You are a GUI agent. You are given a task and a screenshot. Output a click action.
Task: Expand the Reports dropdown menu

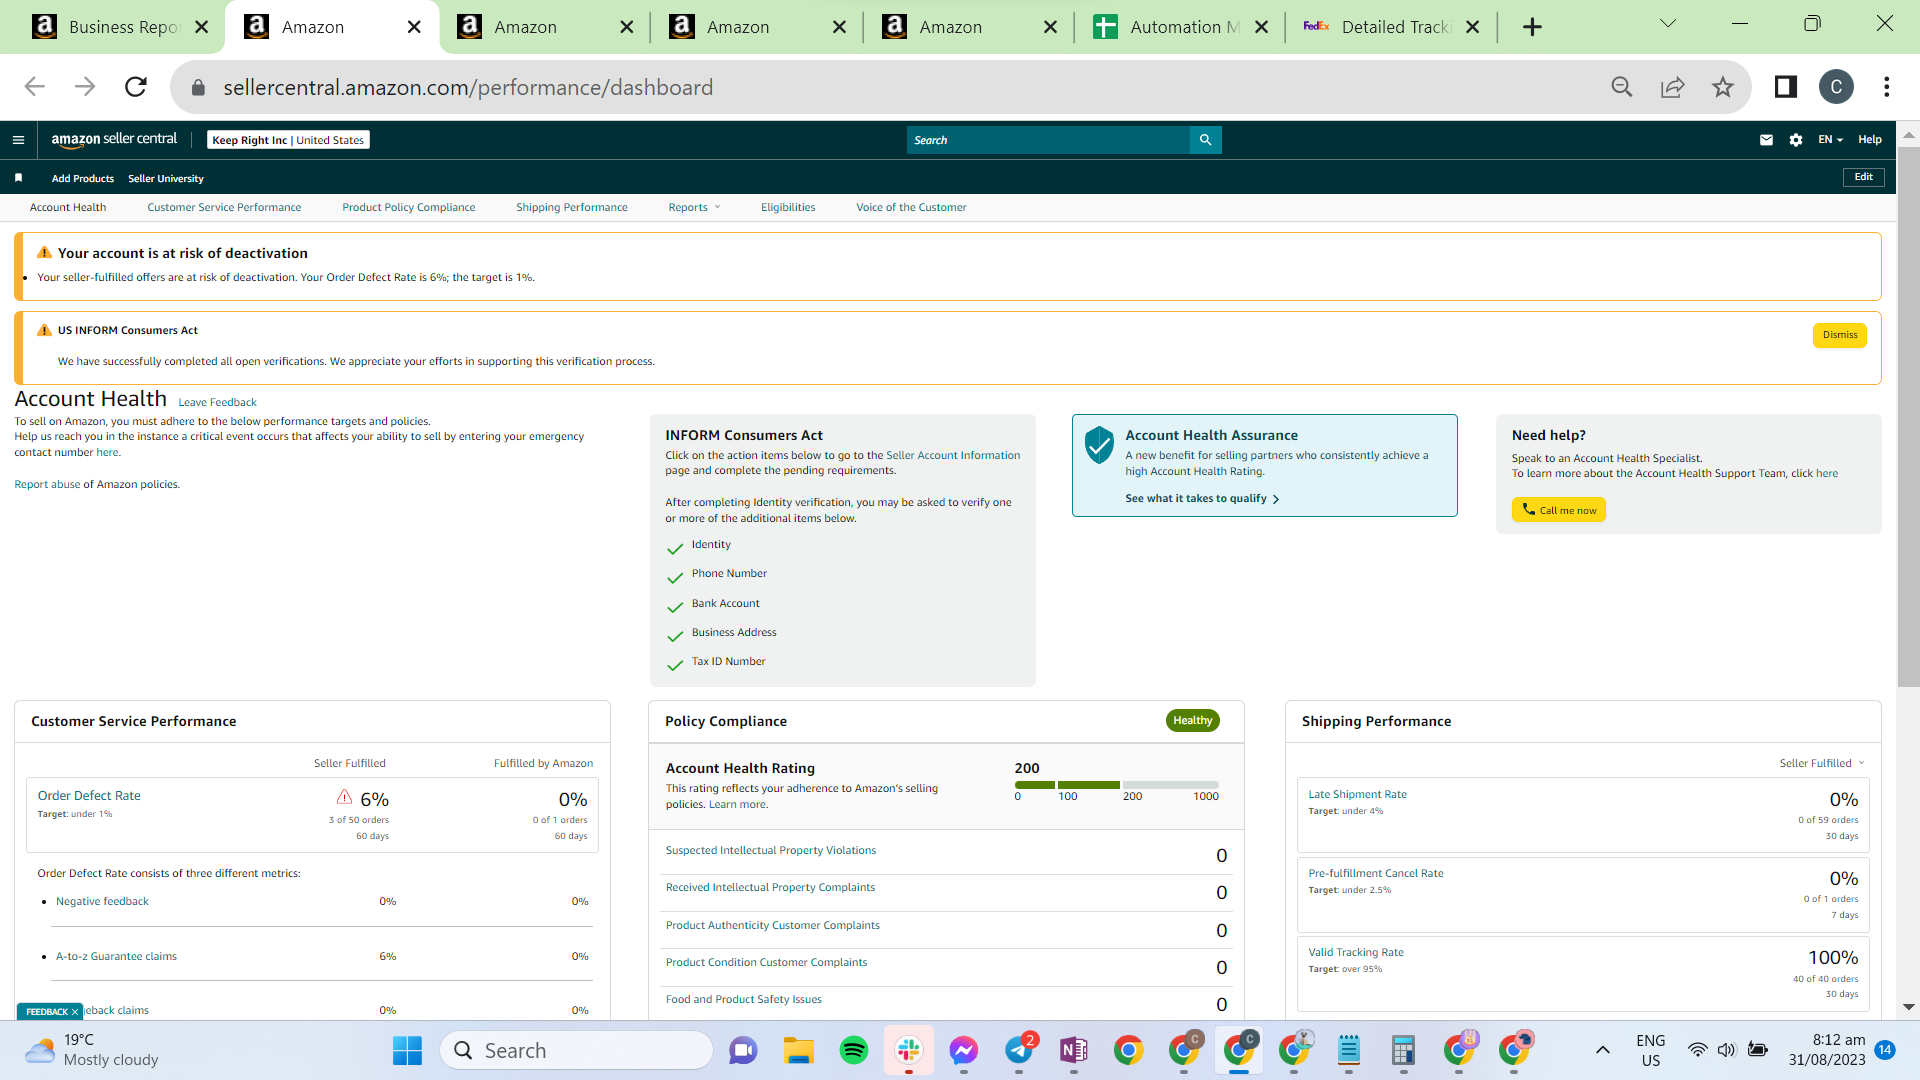694,207
